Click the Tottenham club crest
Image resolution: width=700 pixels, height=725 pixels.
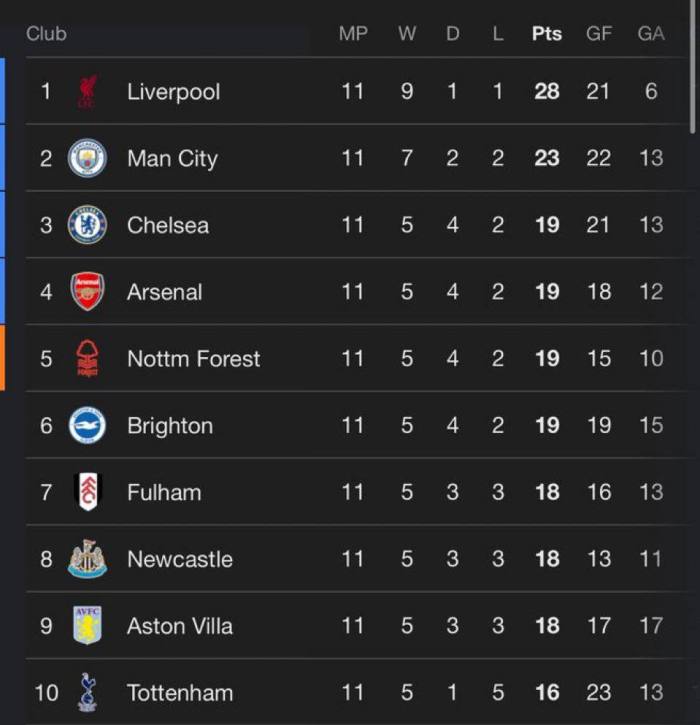point(87,692)
